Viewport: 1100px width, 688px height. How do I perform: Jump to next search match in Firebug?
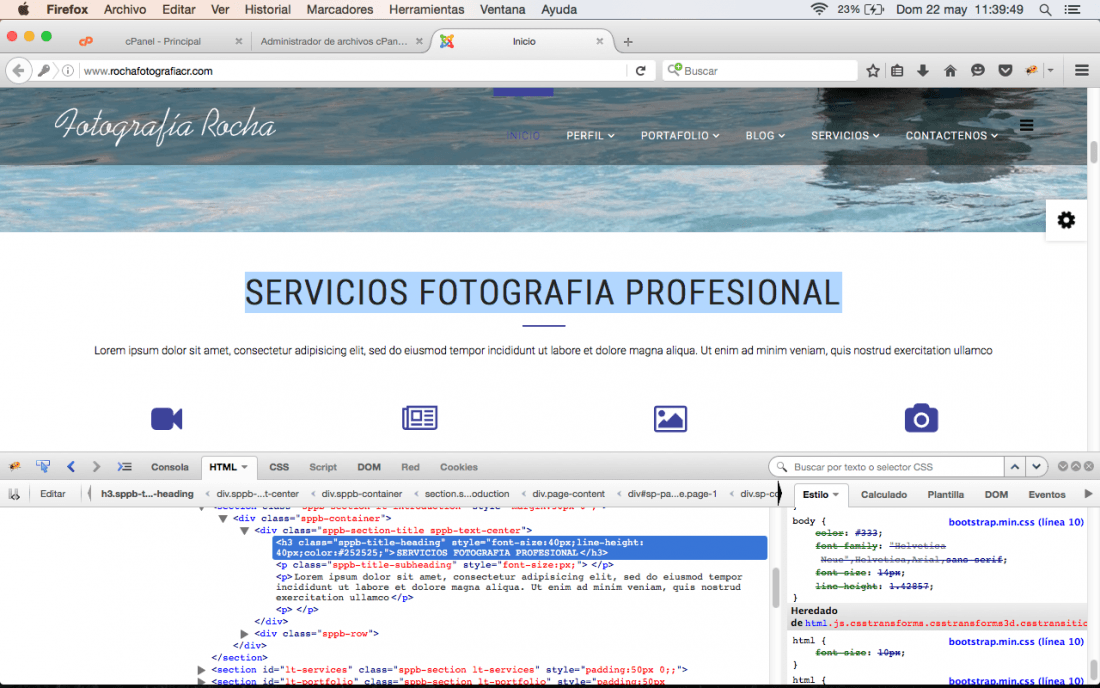pos(1036,466)
